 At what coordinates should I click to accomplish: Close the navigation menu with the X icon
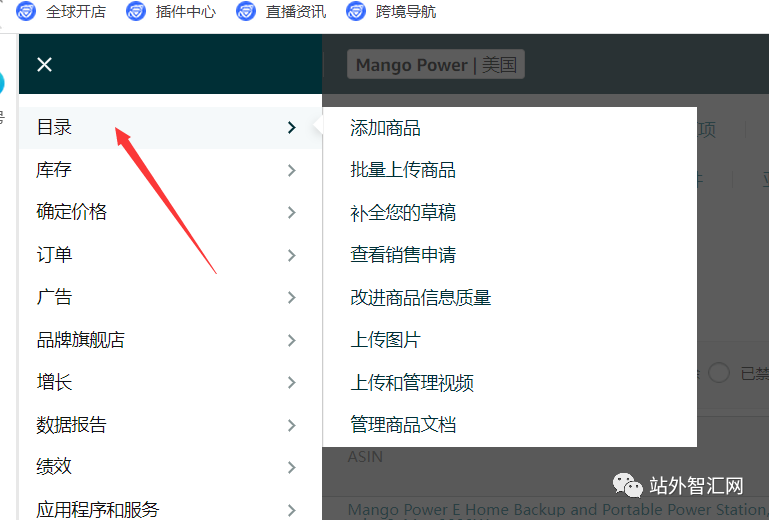point(44,64)
